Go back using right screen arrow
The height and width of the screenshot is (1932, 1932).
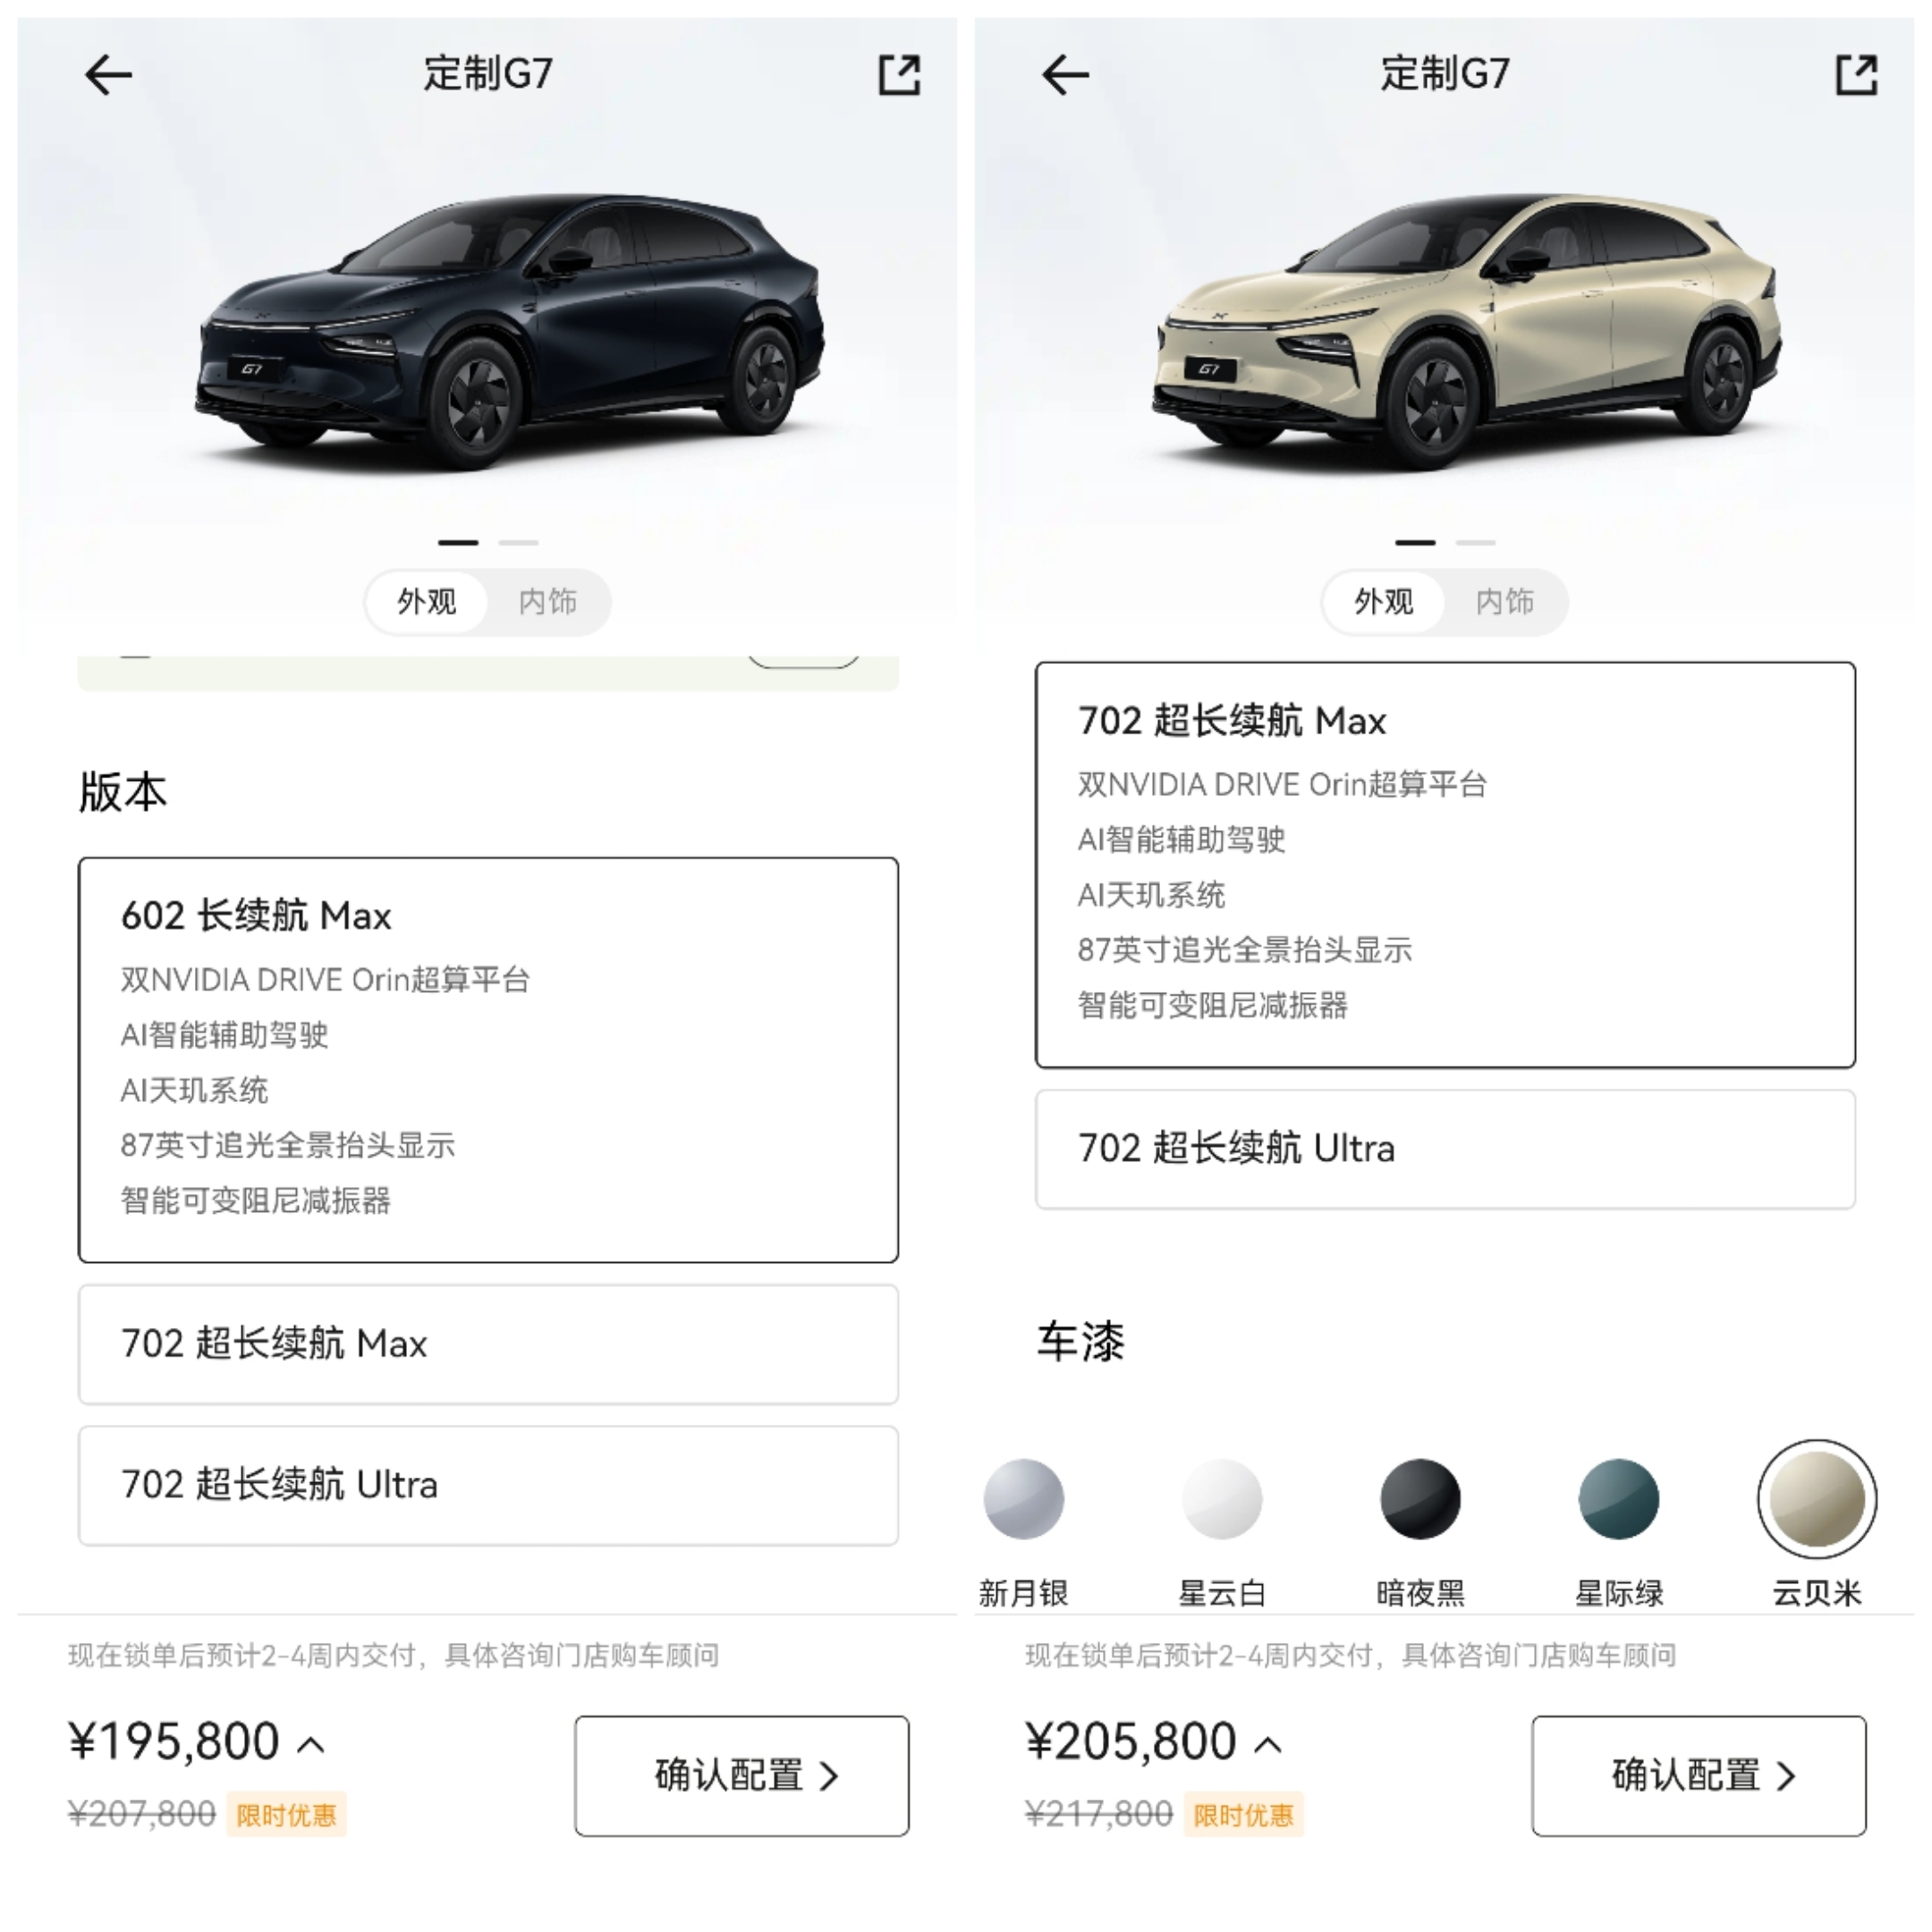pyautogui.click(x=1065, y=75)
